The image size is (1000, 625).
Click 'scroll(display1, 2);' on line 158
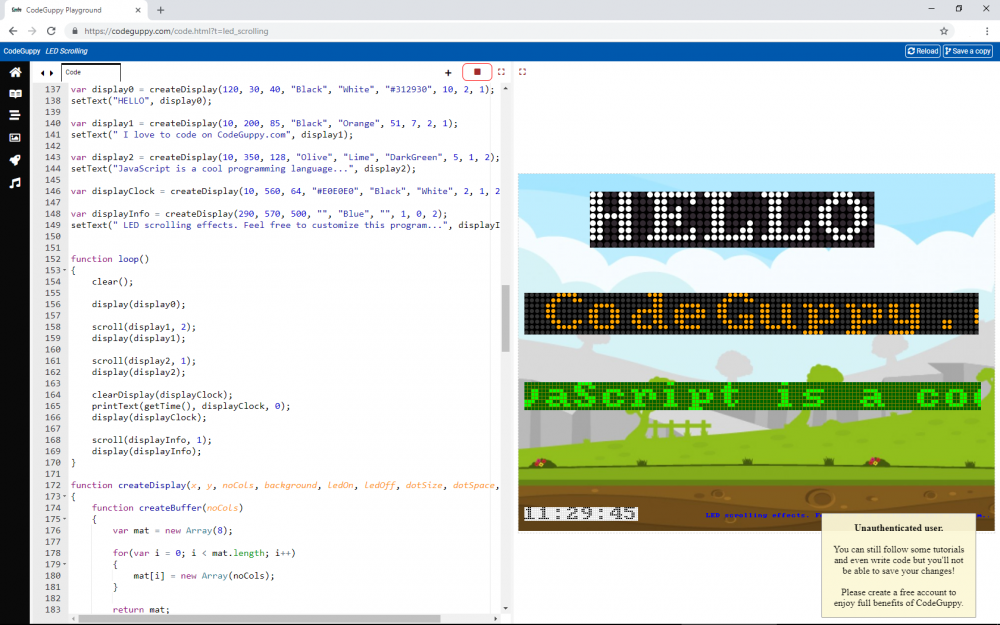(143, 327)
